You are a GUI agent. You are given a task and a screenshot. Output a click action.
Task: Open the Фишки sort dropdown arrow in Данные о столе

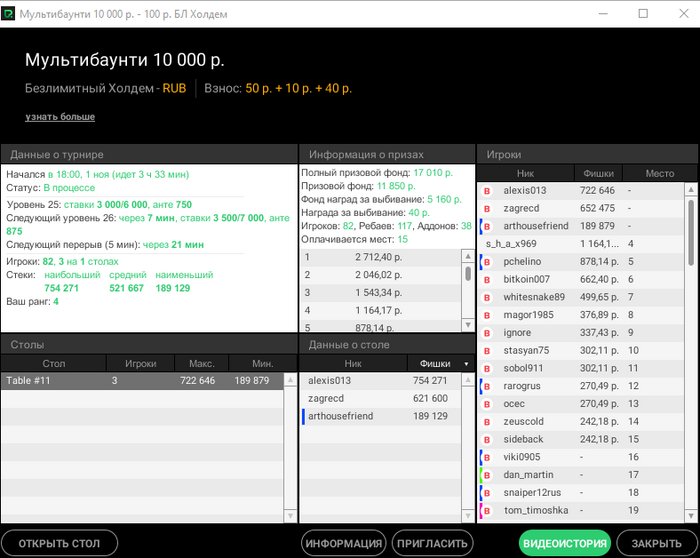coord(466,364)
